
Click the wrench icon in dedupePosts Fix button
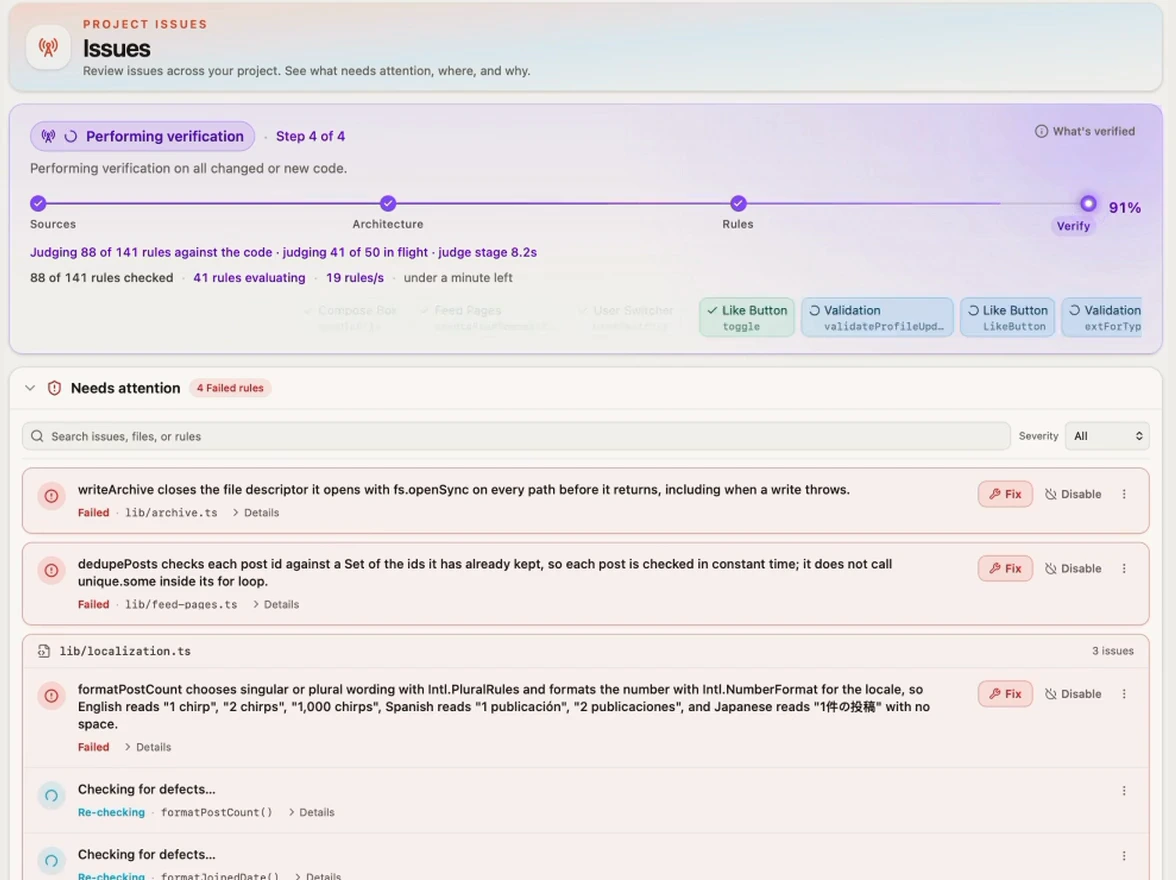pyautogui.click(x=995, y=569)
